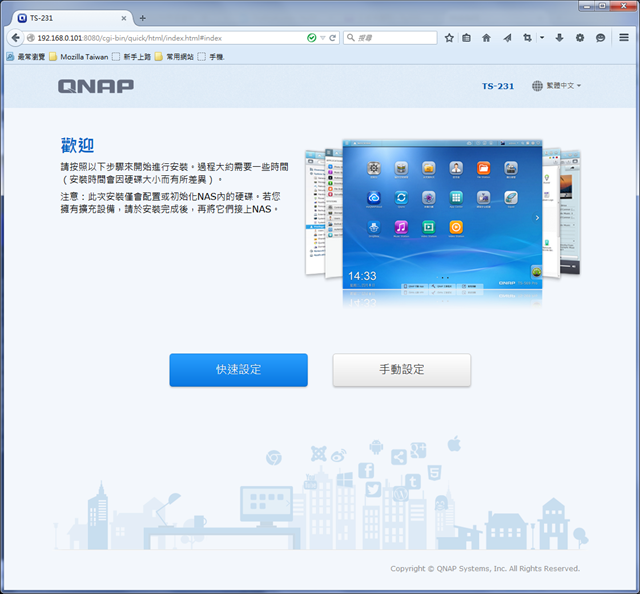Image resolution: width=640 pixels, height=594 pixels.
Task: Click the Home icon in Firefox toolbar
Action: click(486, 38)
